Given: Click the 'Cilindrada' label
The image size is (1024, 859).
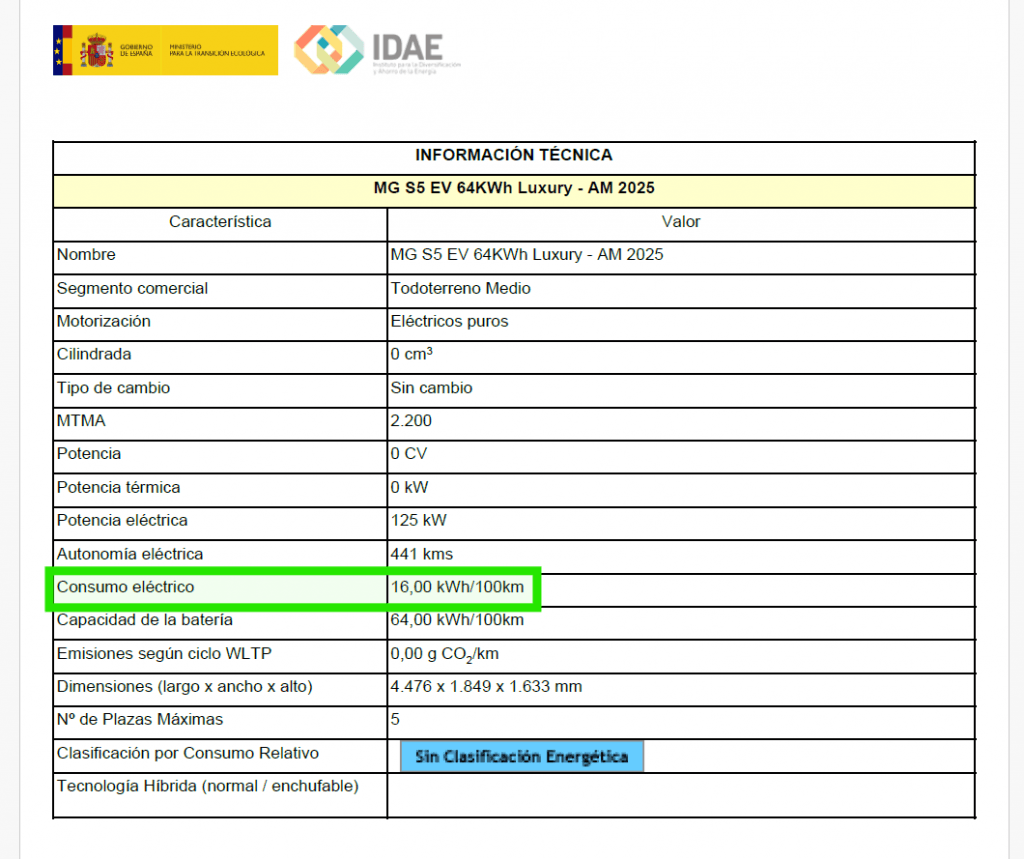Looking at the screenshot, I should [94, 354].
